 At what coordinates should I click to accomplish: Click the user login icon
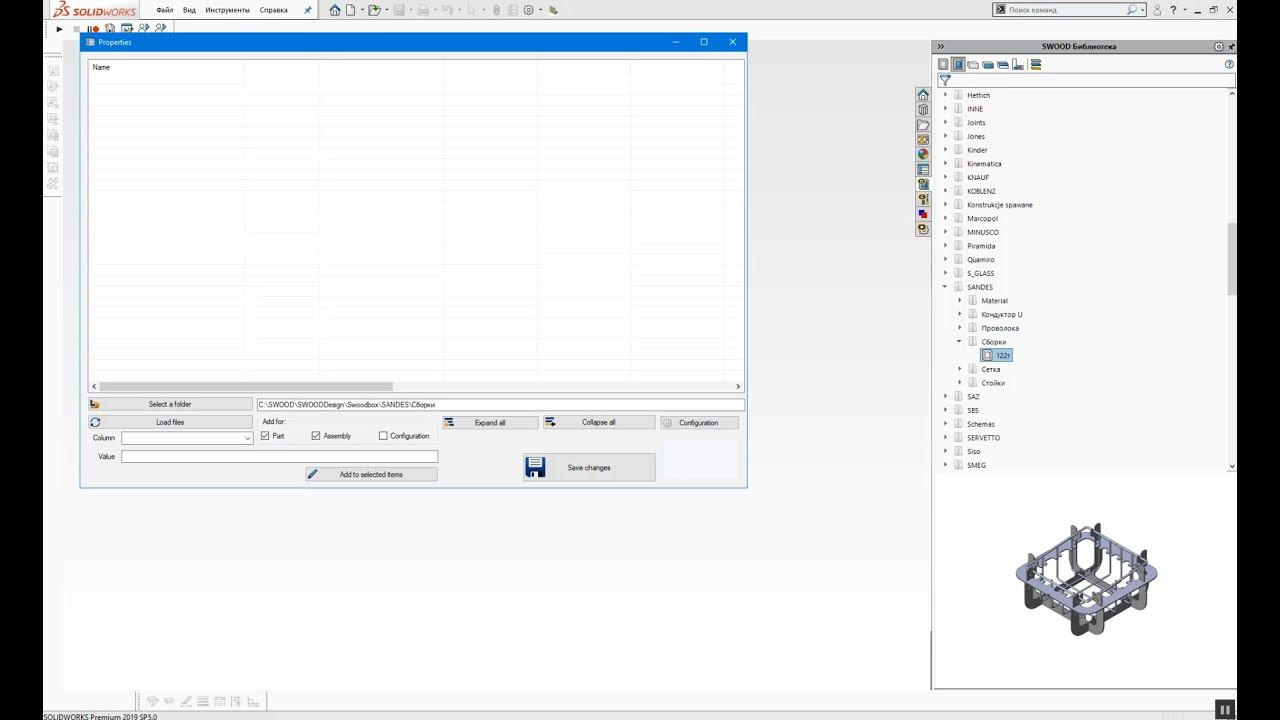click(x=1157, y=10)
